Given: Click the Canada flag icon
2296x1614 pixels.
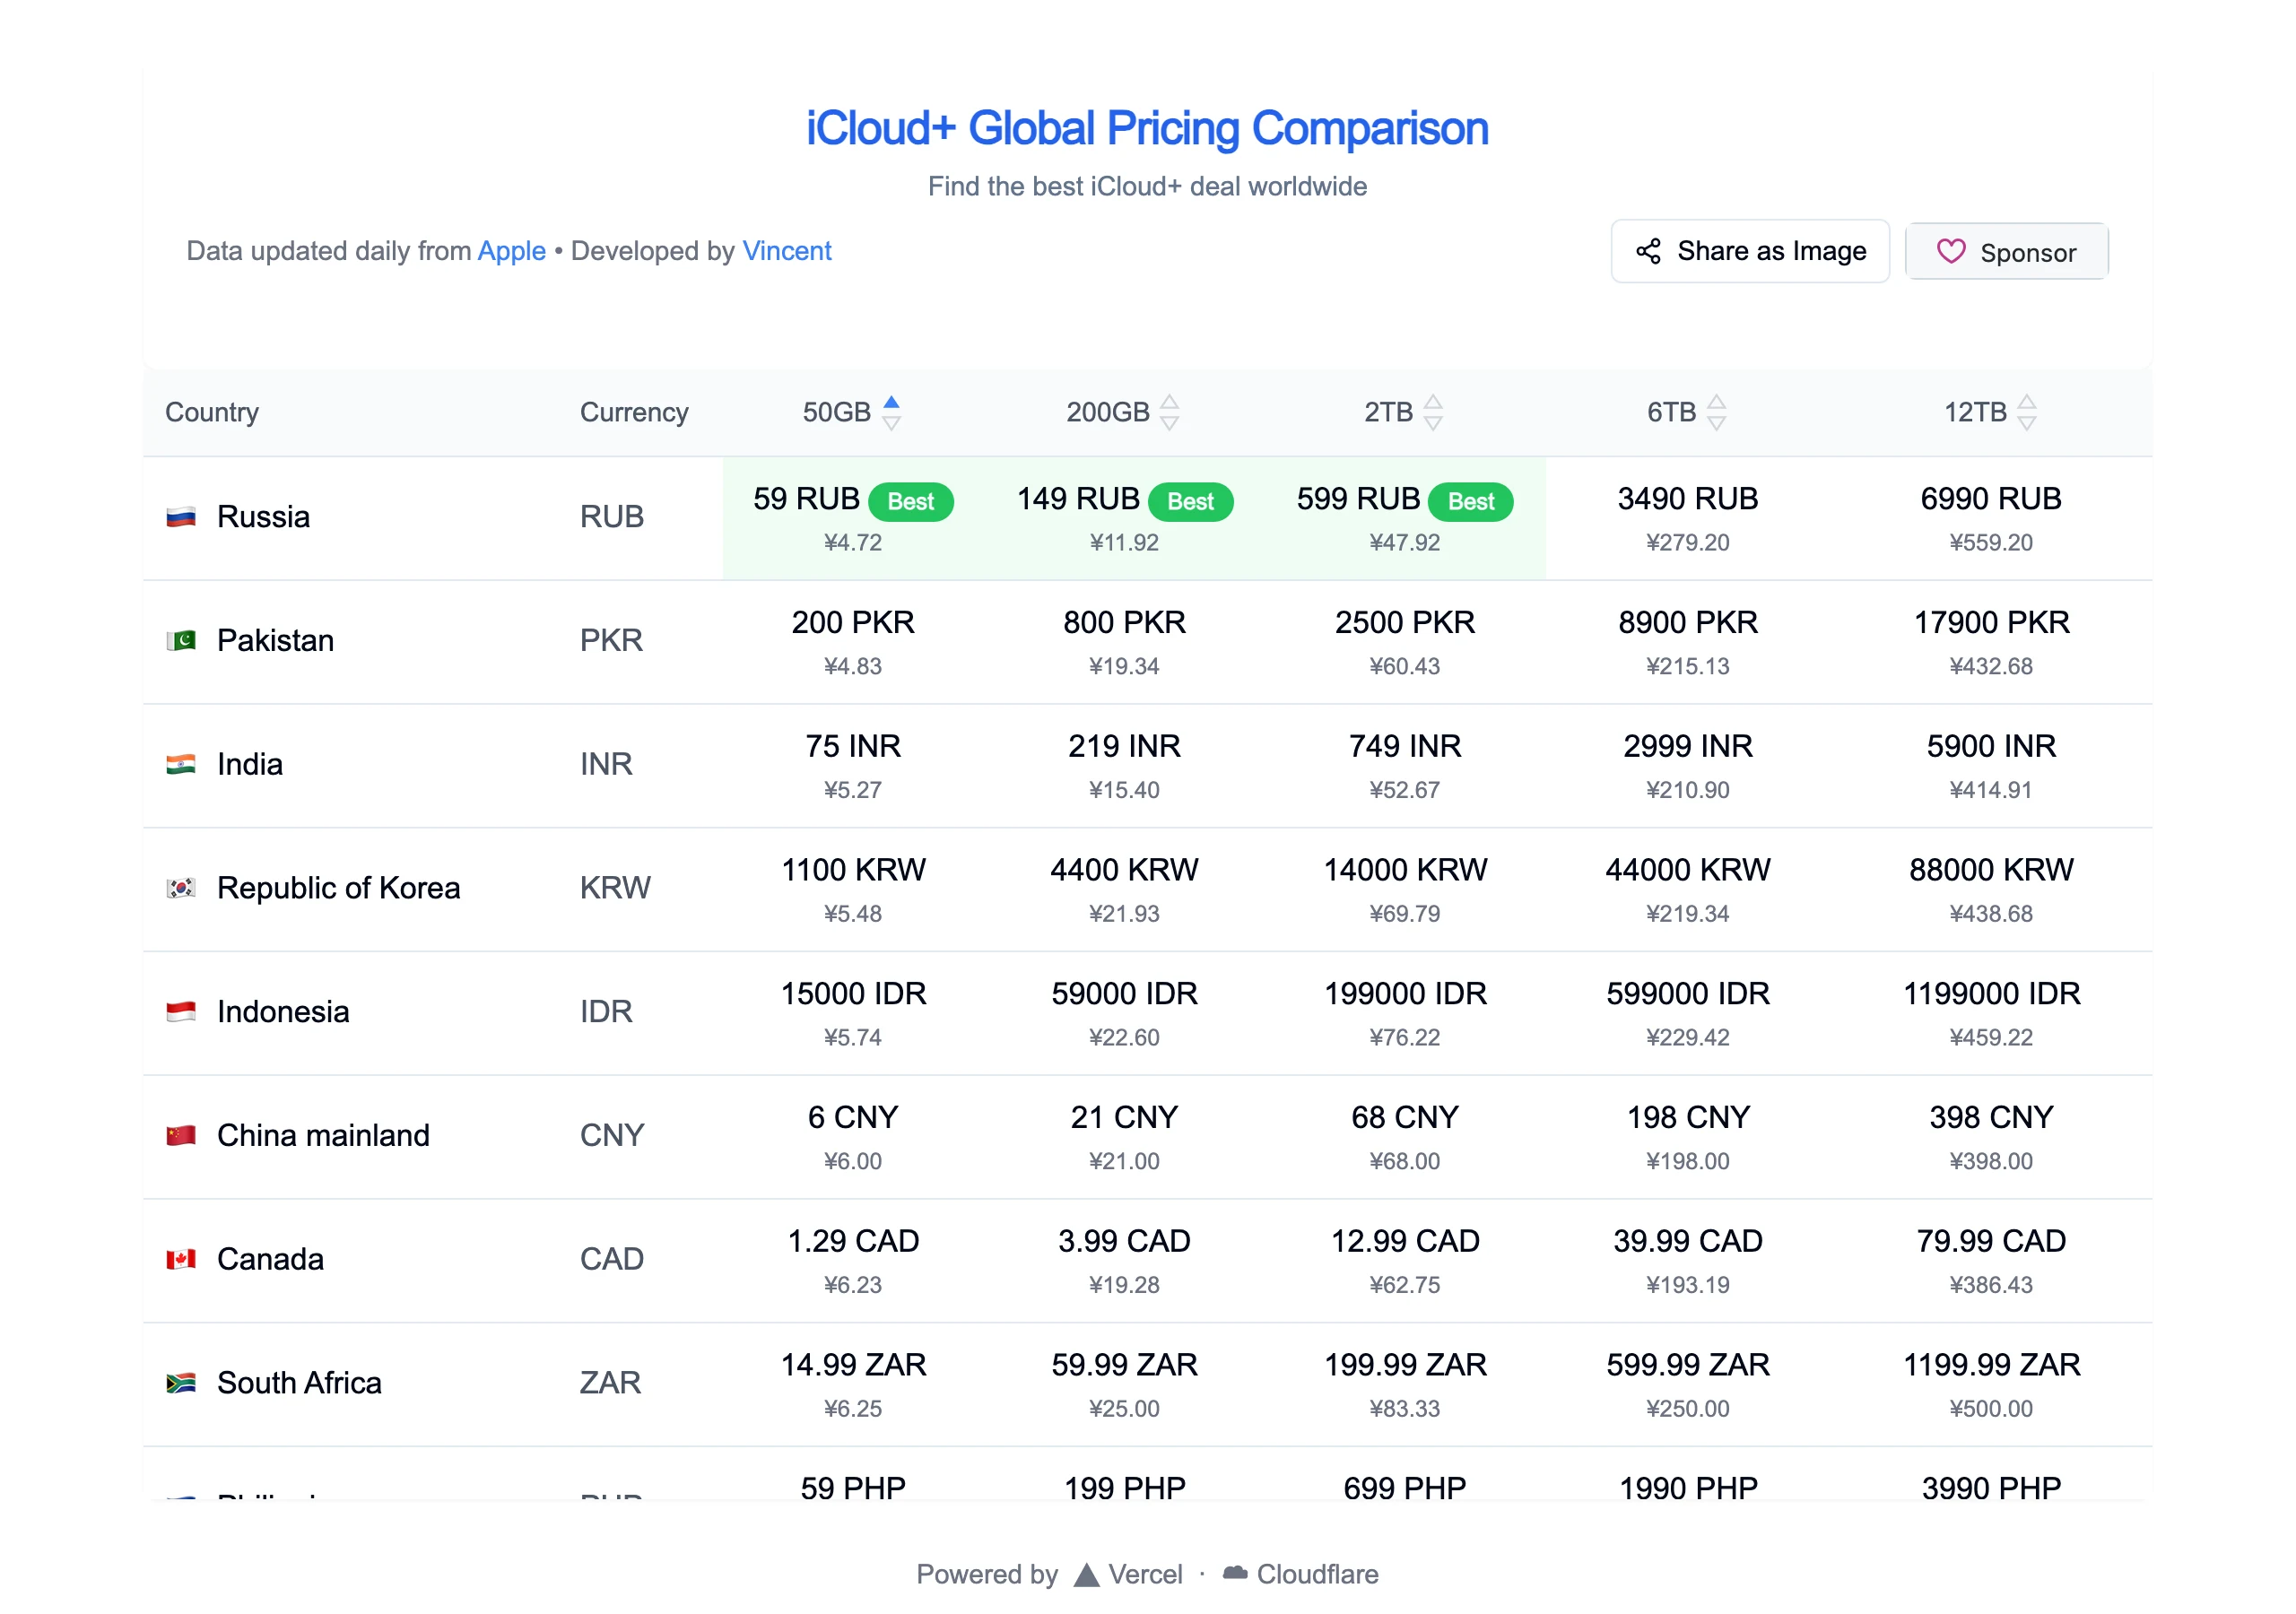Looking at the screenshot, I should pos(181,1259).
